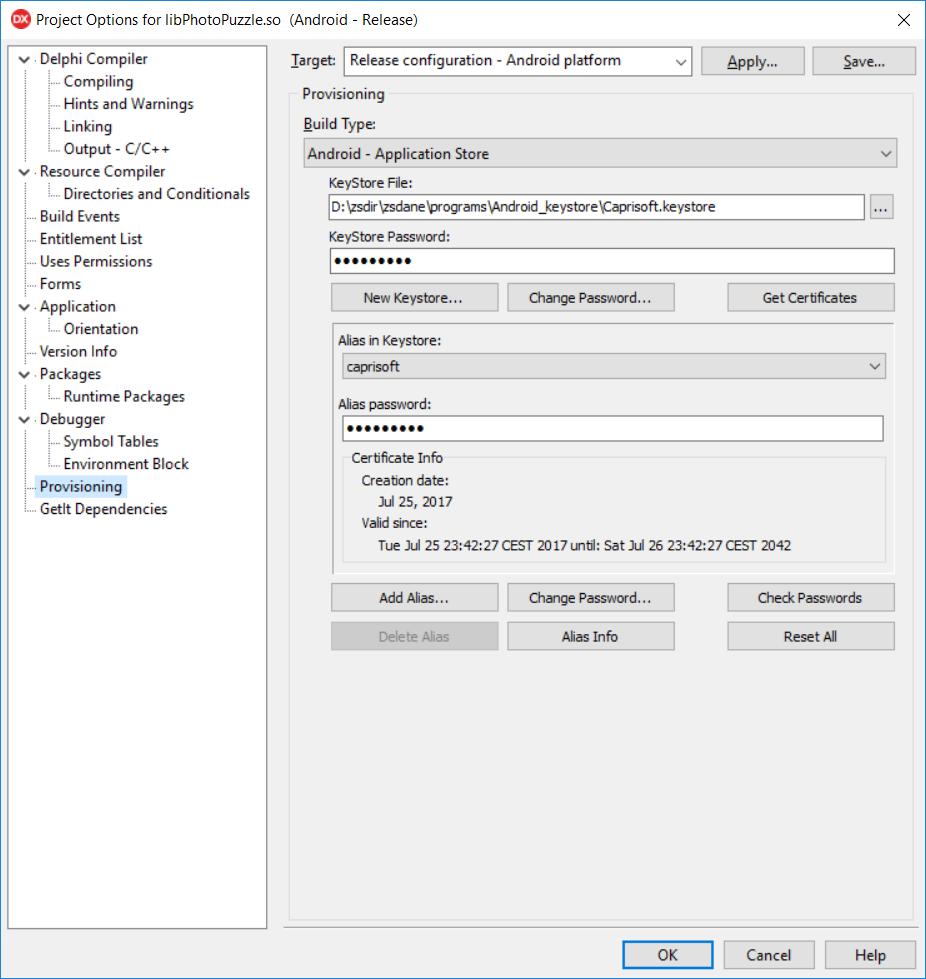
Task: Select Output - C/C++ tree item
Action: click(116, 149)
